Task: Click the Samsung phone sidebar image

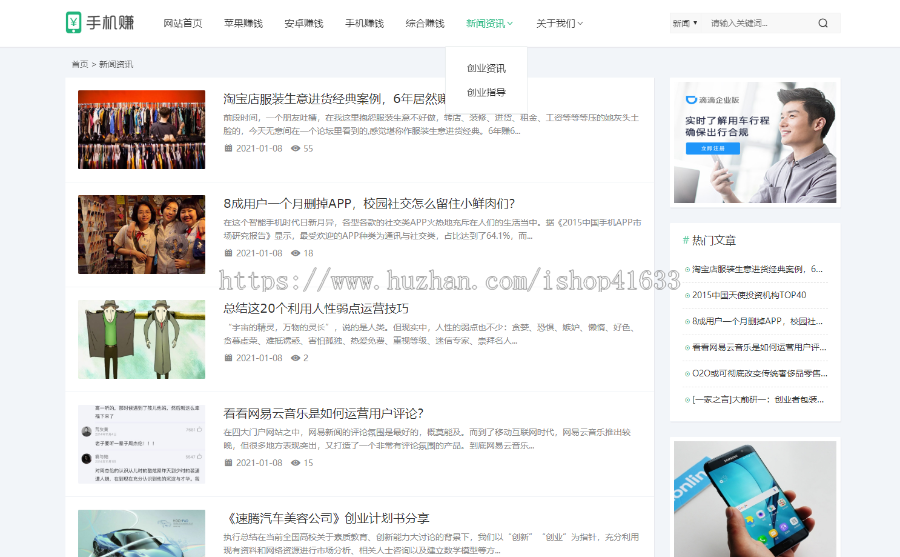Action: (x=755, y=498)
